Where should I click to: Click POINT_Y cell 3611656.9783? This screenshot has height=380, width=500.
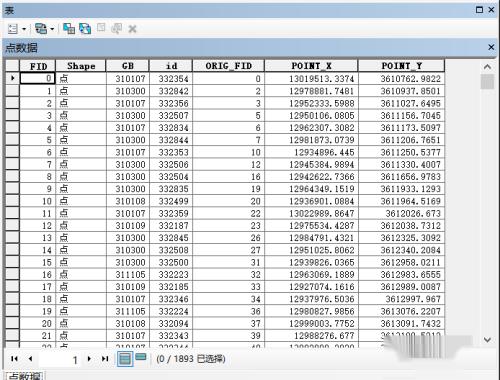(x=401, y=177)
